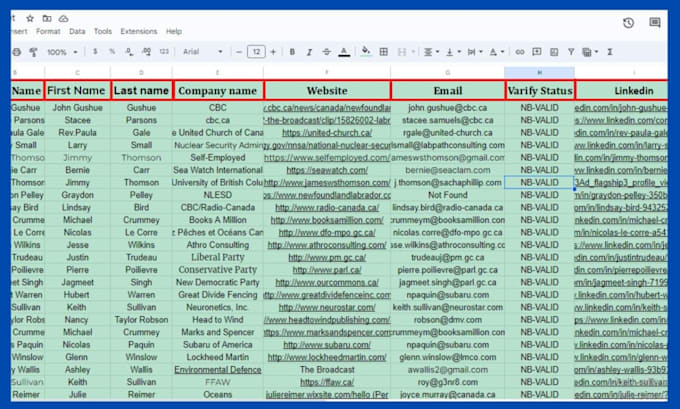Open the Data menu
The height and width of the screenshot is (409, 680).
[x=77, y=31]
